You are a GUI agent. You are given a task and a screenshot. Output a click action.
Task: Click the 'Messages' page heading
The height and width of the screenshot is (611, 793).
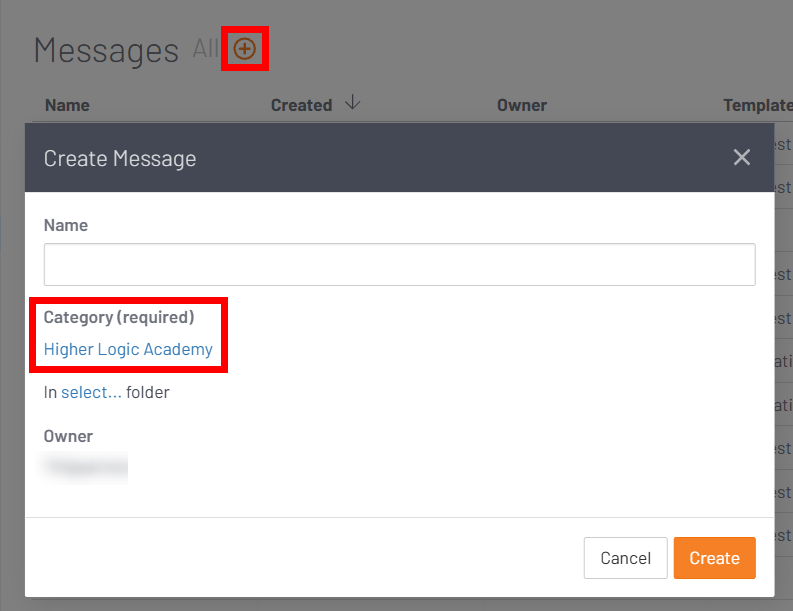coord(106,50)
